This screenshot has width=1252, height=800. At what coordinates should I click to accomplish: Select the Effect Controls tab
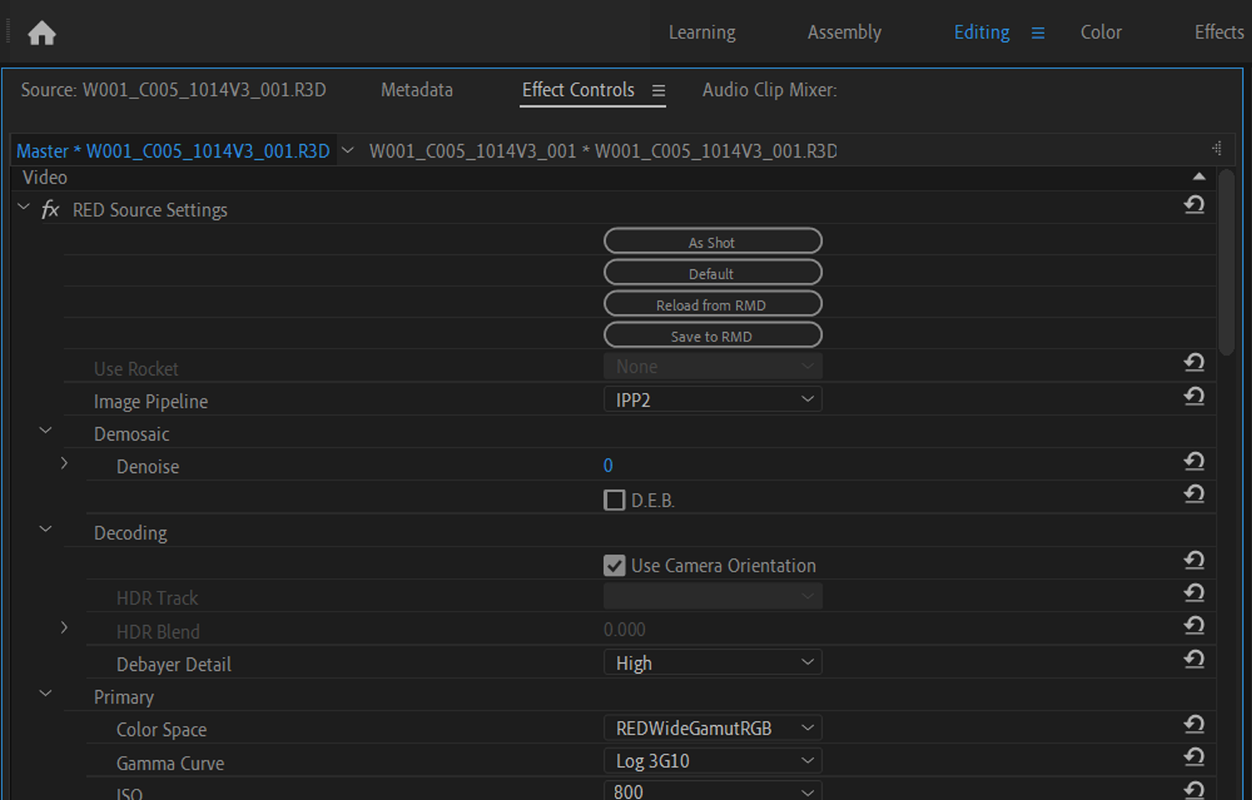tap(578, 90)
